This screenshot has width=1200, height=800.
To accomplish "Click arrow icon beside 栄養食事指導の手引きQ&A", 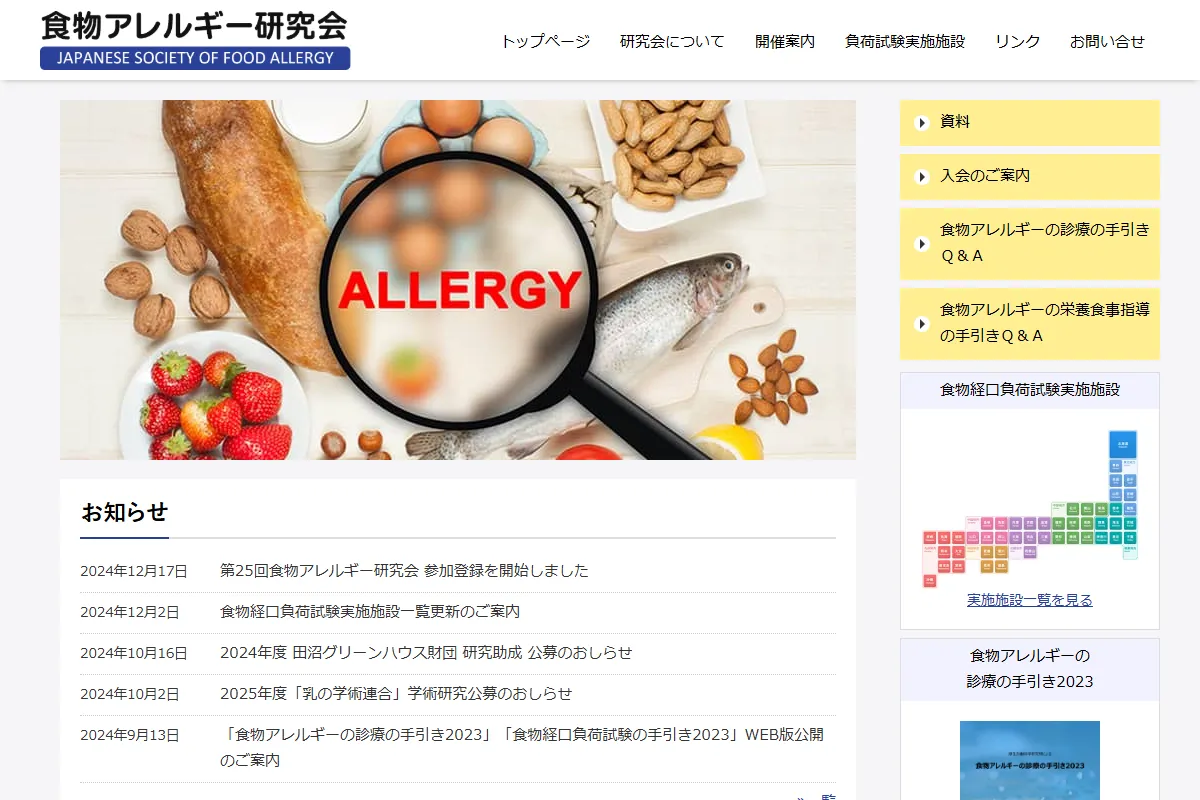I will point(922,324).
